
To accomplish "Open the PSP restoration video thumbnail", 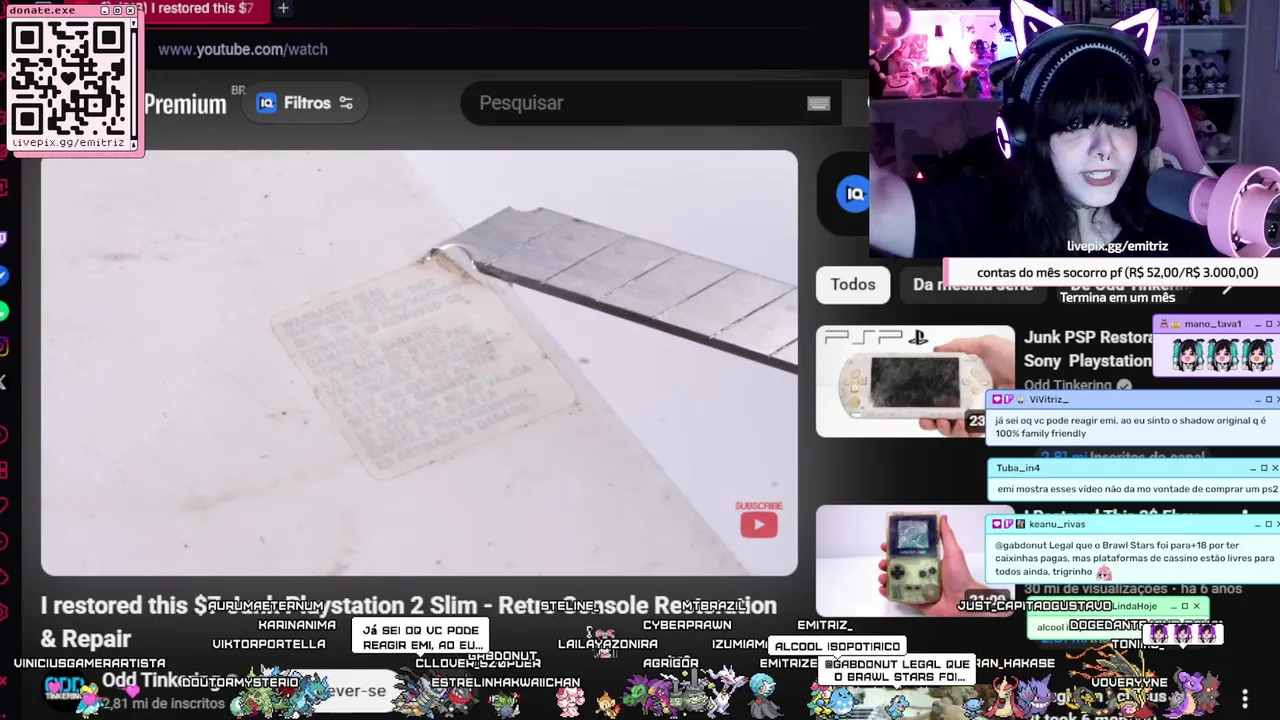I will click(x=915, y=381).
